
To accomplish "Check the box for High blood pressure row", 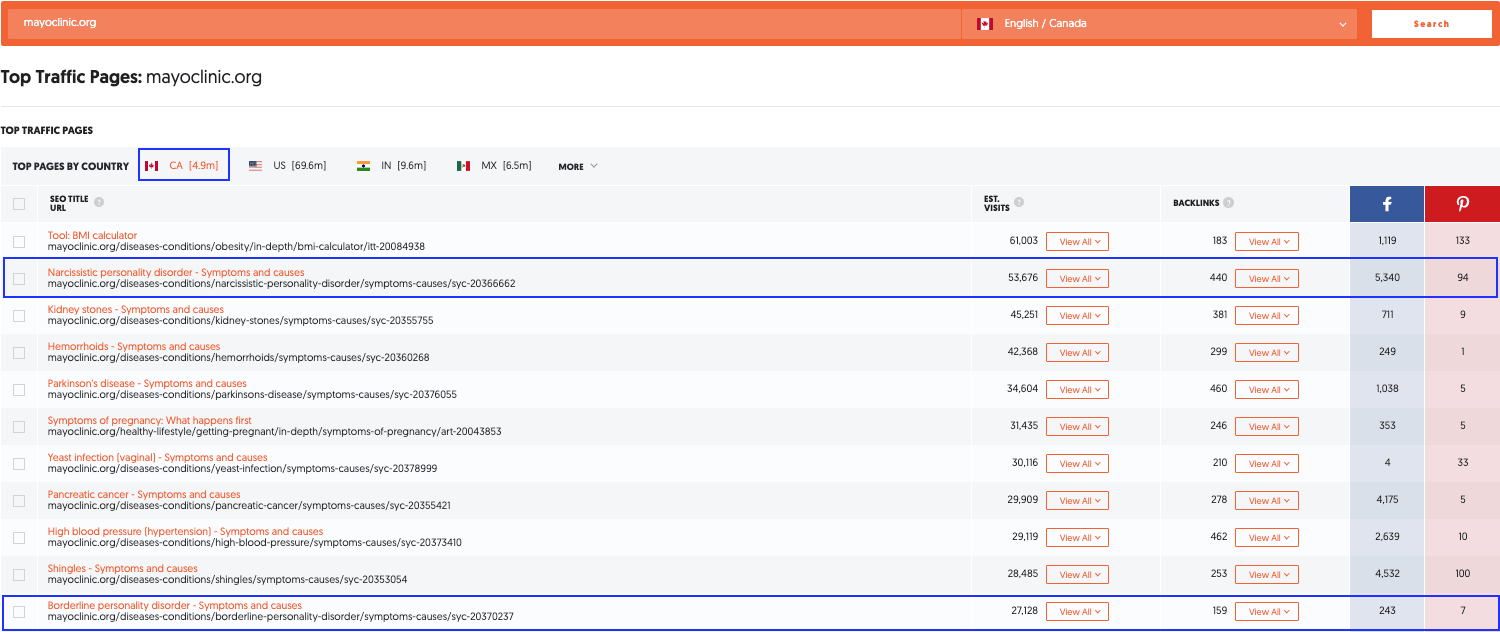I will coord(19,537).
